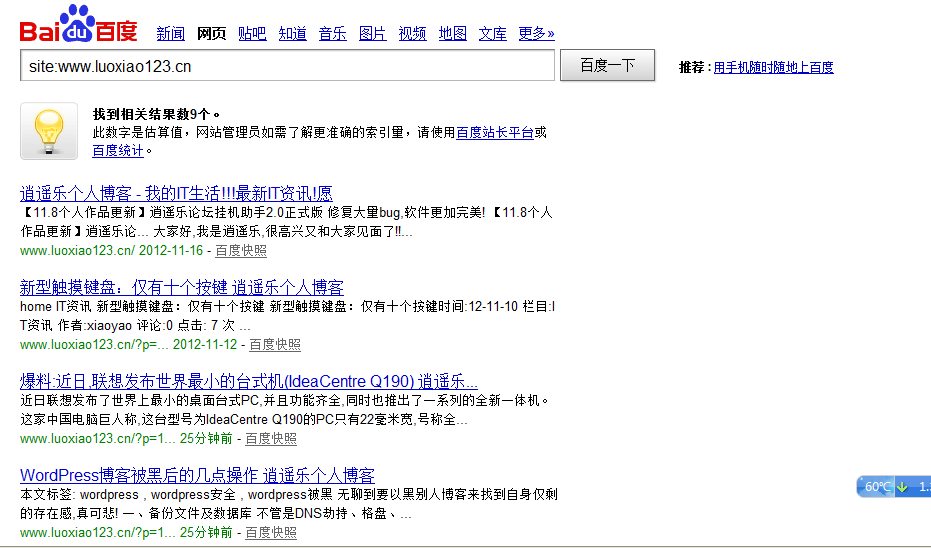Select the 网页 web tab

point(211,34)
